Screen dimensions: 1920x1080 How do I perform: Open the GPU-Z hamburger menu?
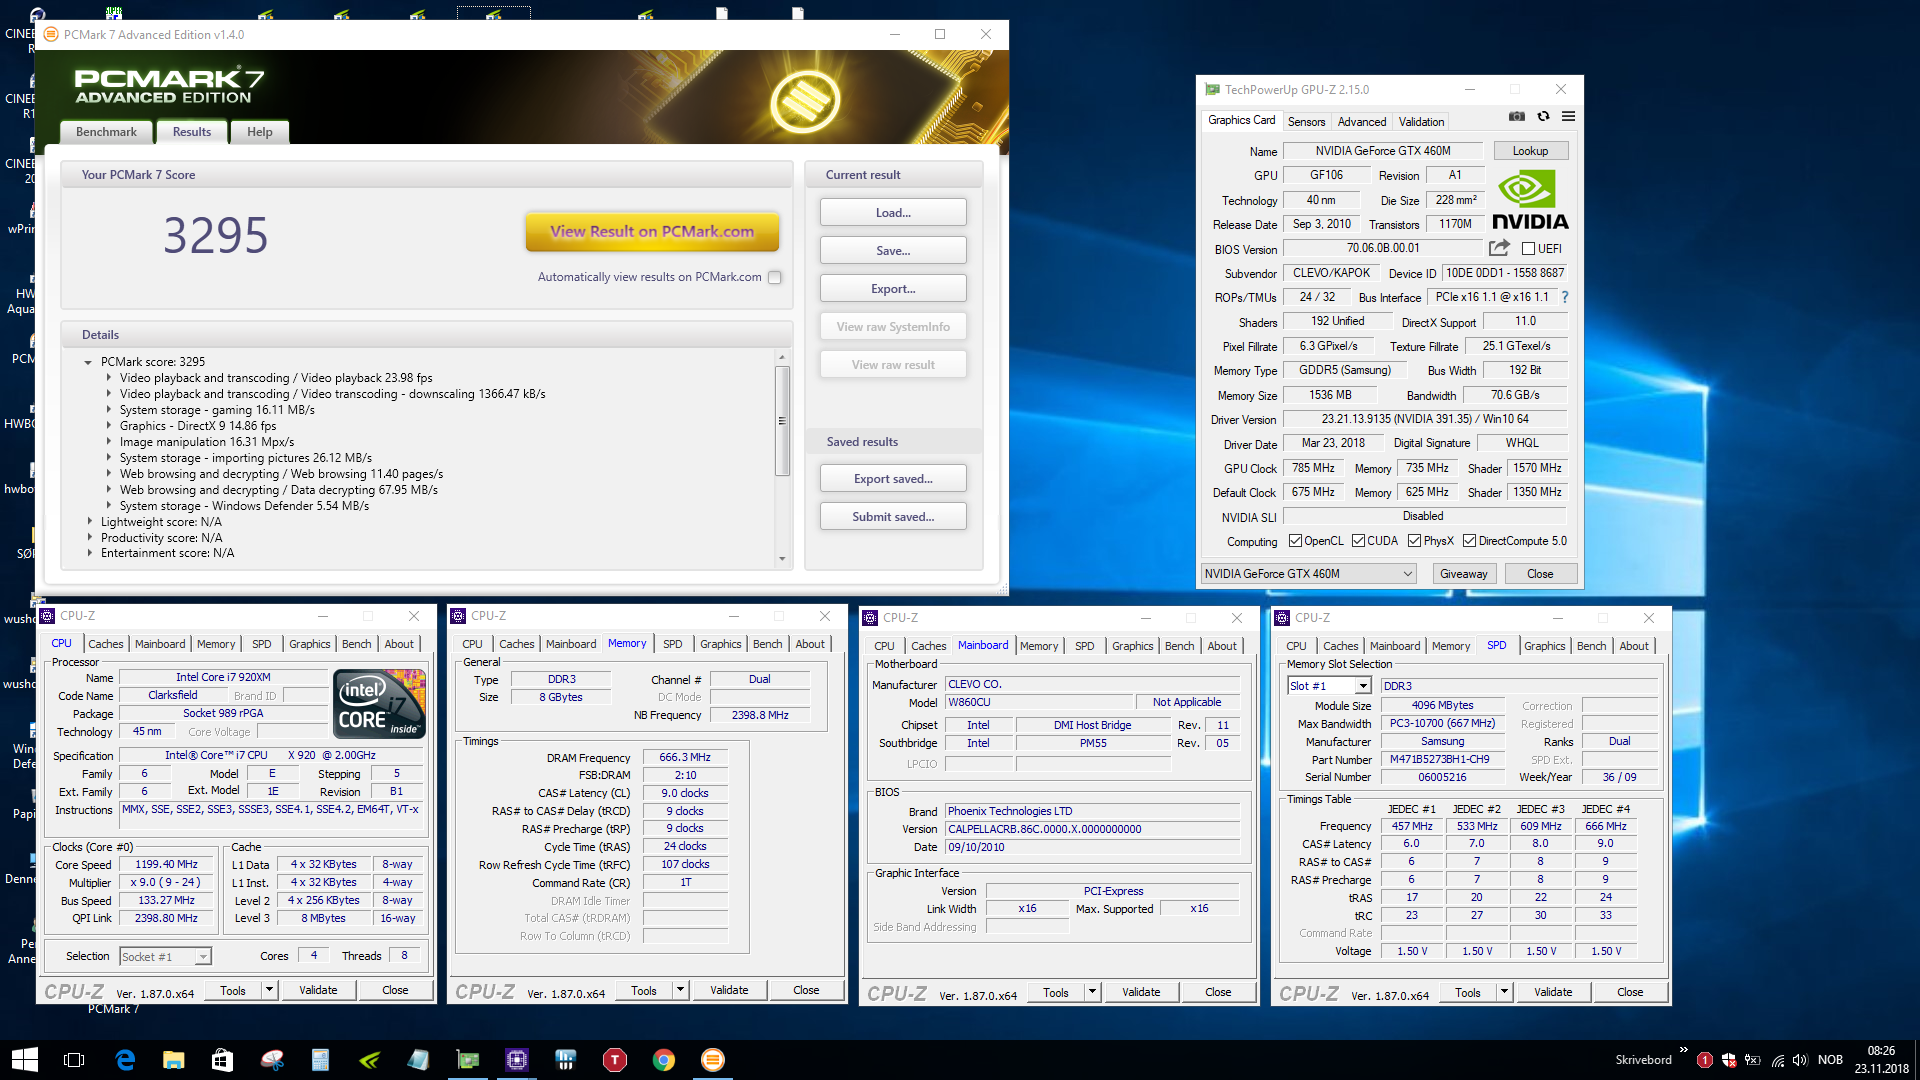pyautogui.click(x=1568, y=117)
